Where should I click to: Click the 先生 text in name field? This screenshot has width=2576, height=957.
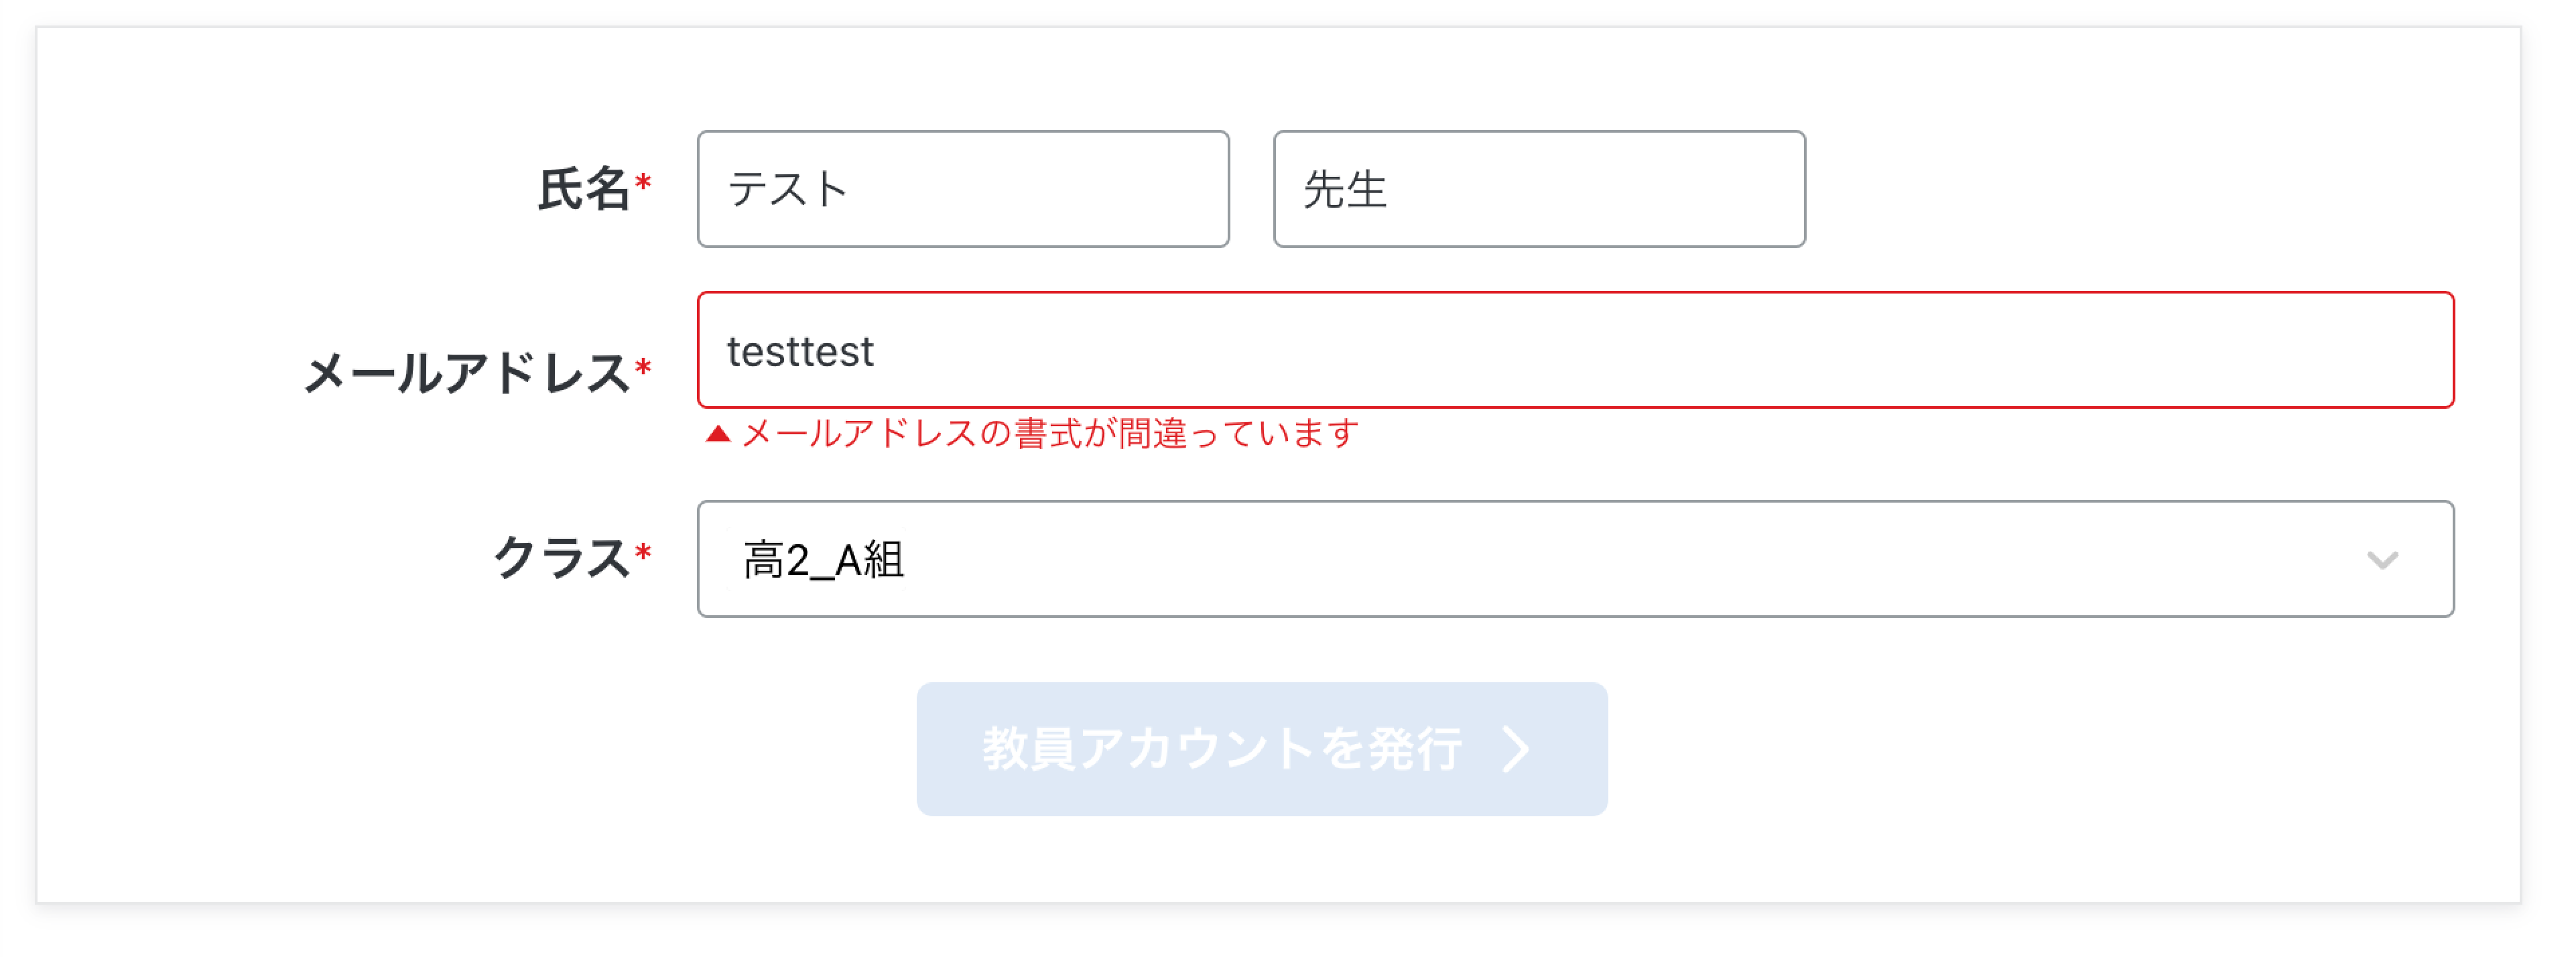[x=1345, y=190]
